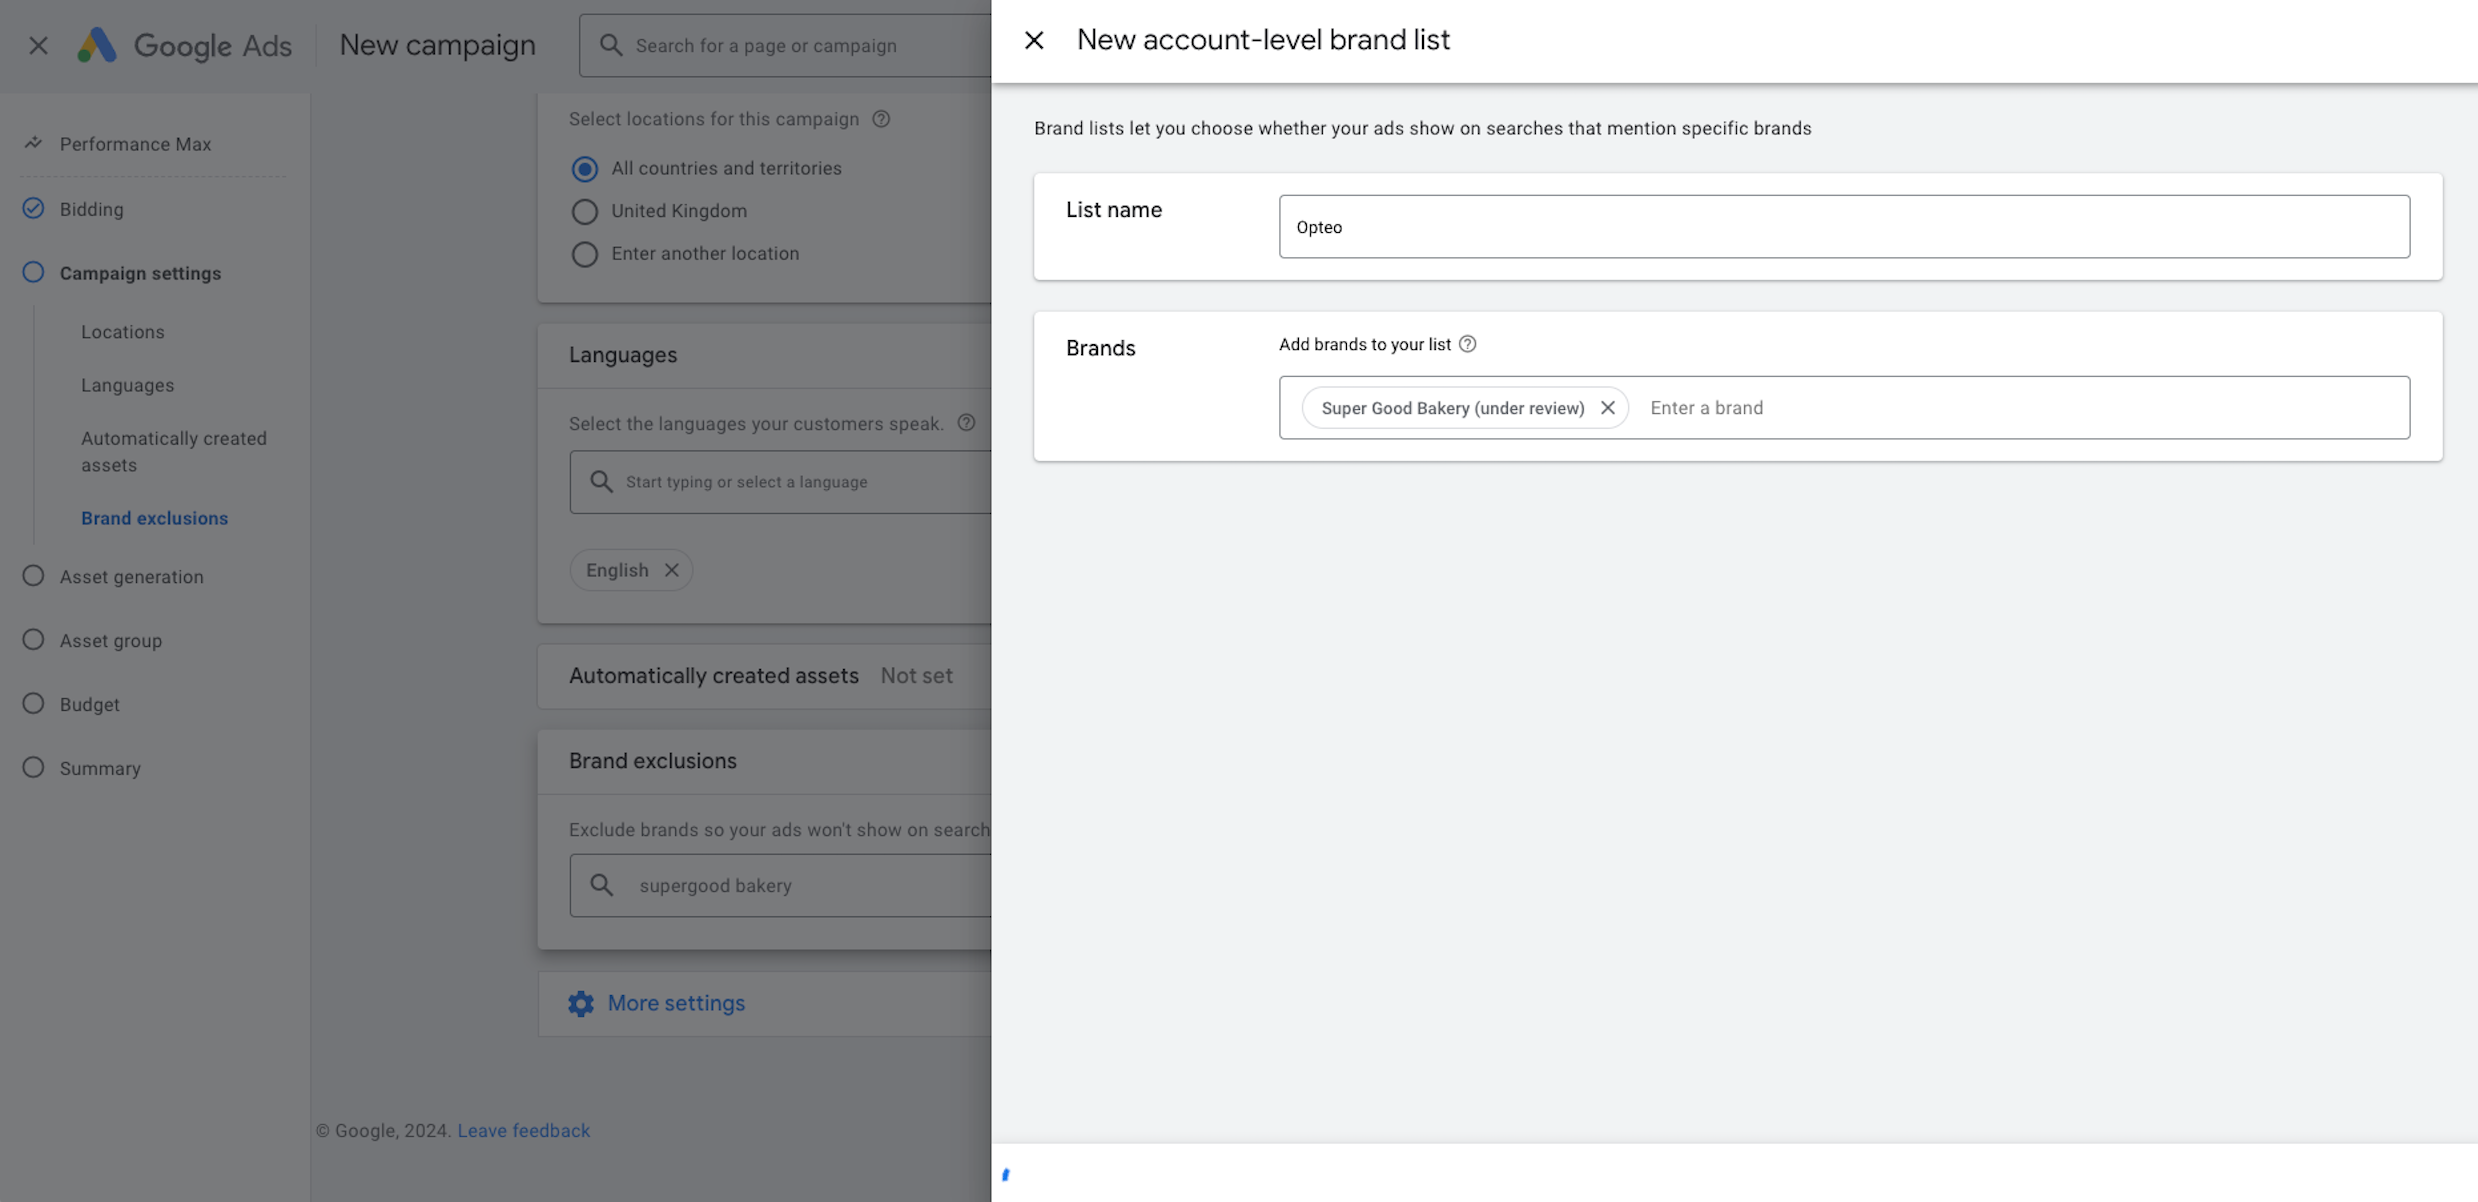Click the More settings link
The height and width of the screenshot is (1202, 2478).
pyautogui.click(x=676, y=1003)
